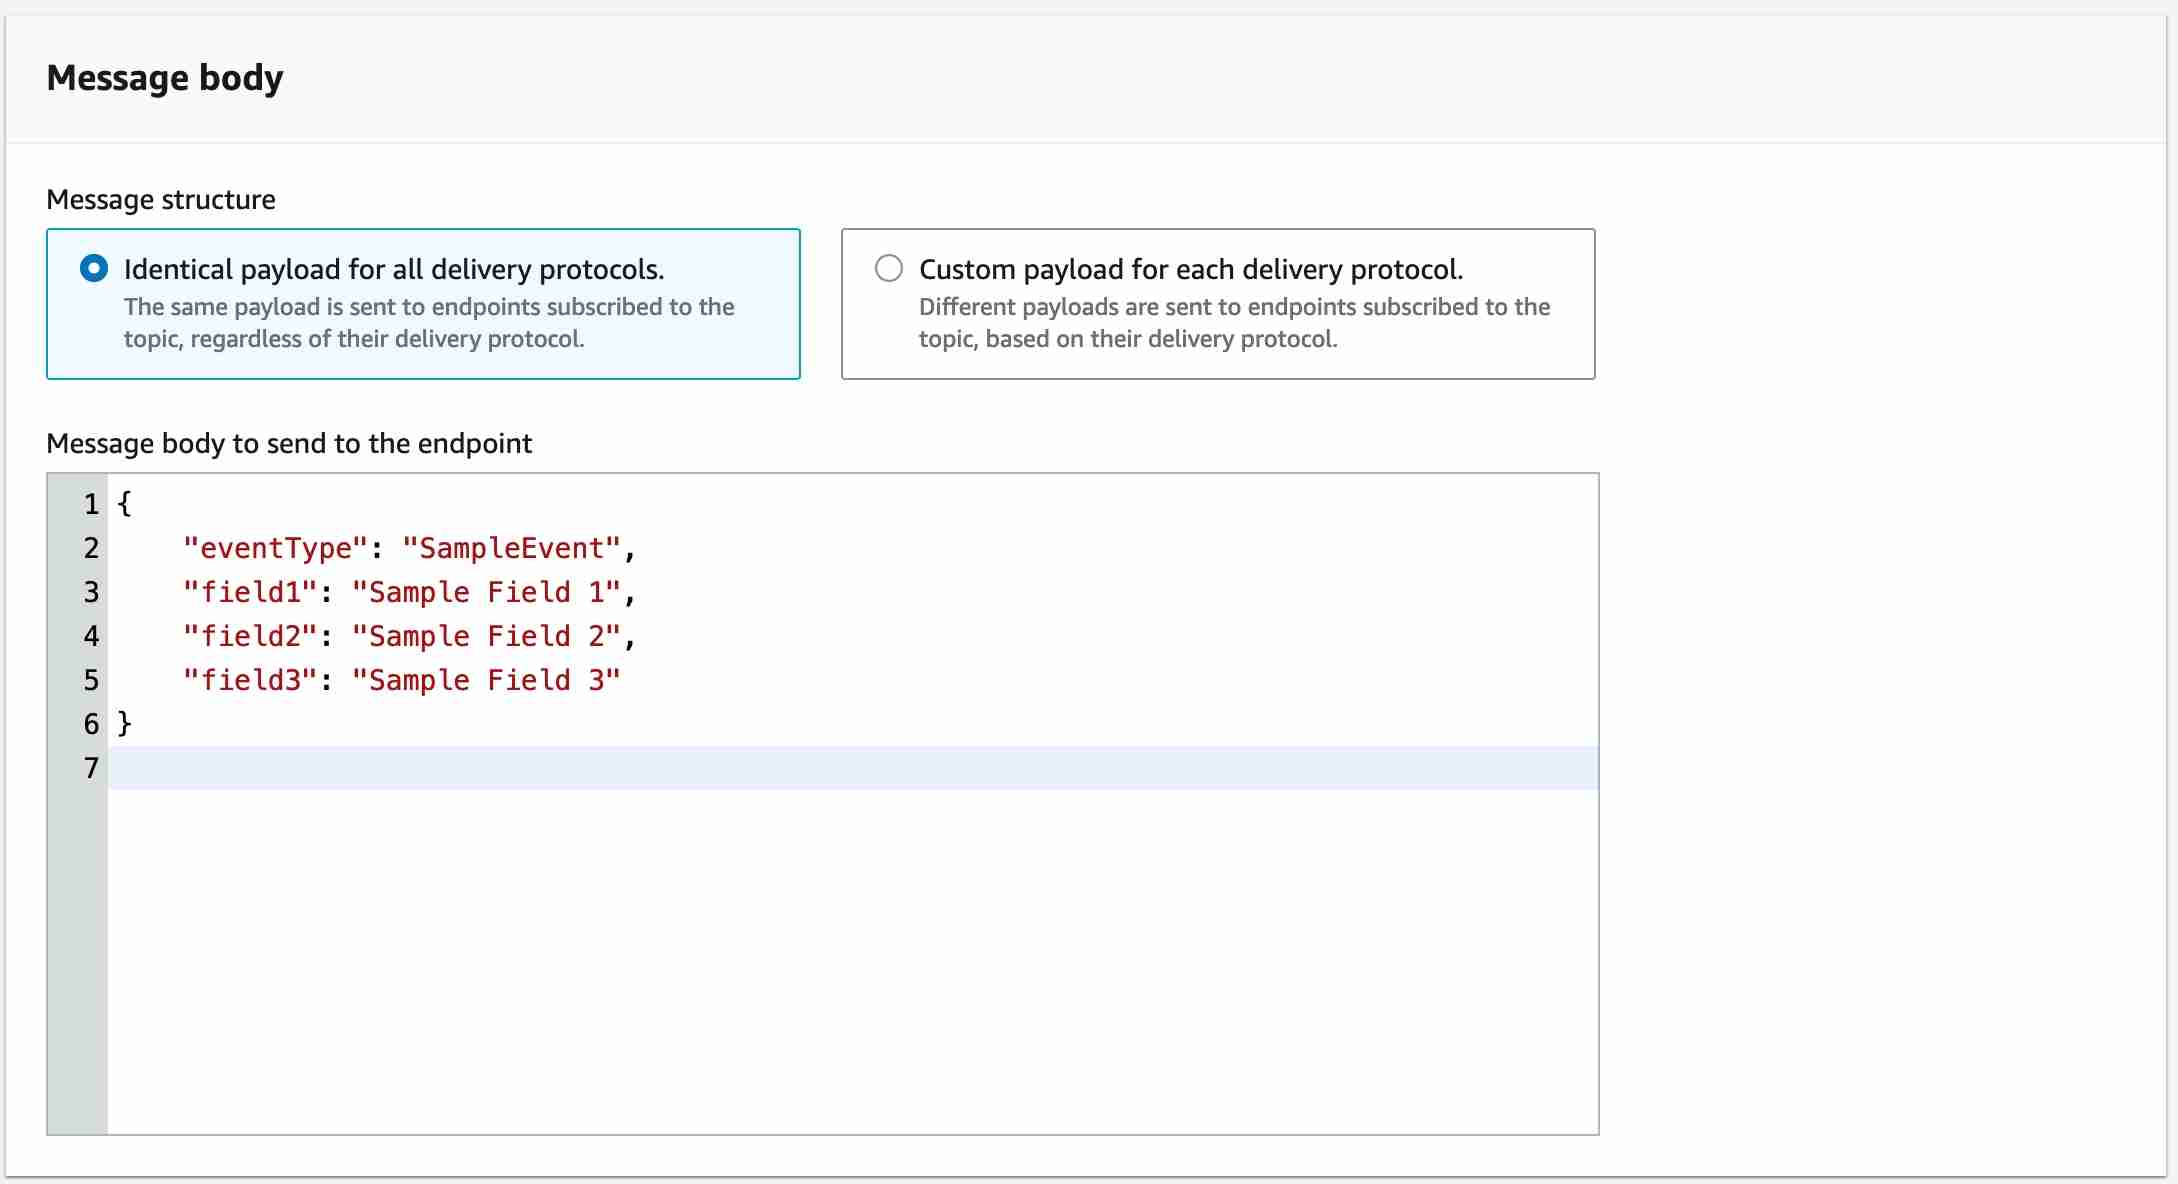
Task: Click line number 1 in the gutter
Action: click(x=91, y=504)
